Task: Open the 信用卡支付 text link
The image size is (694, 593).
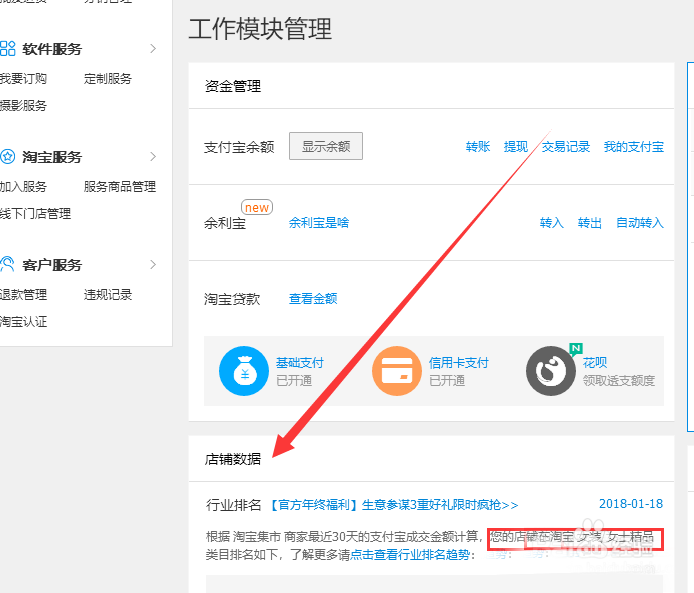Action: tap(459, 362)
